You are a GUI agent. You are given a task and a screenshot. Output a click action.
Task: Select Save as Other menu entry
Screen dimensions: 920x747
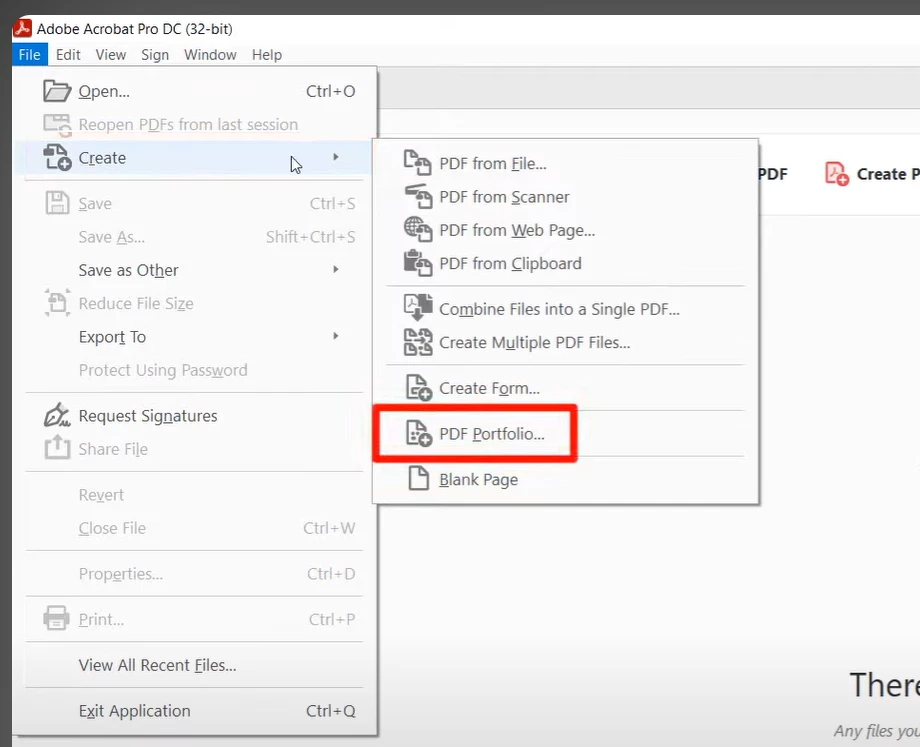pos(194,270)
